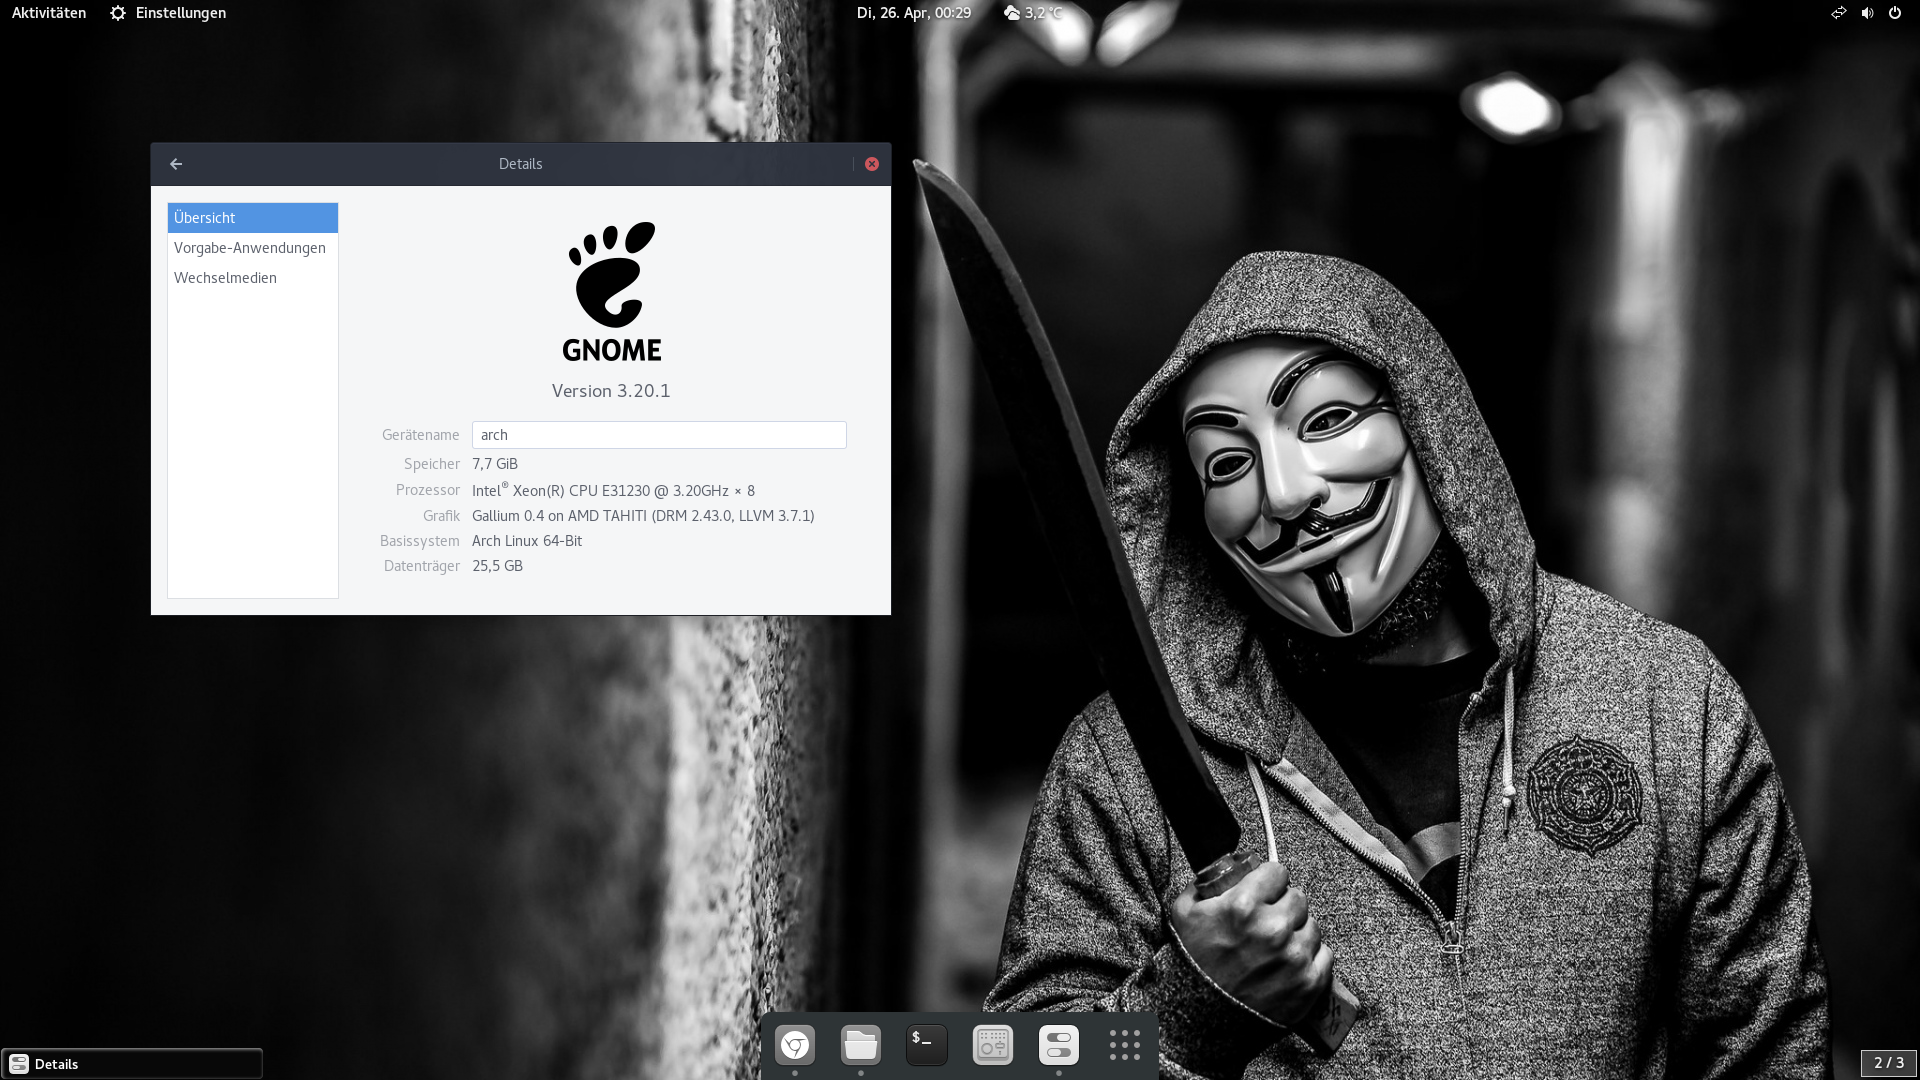
Task: Open the Files manager from dock
Action: click(861, 1046)
